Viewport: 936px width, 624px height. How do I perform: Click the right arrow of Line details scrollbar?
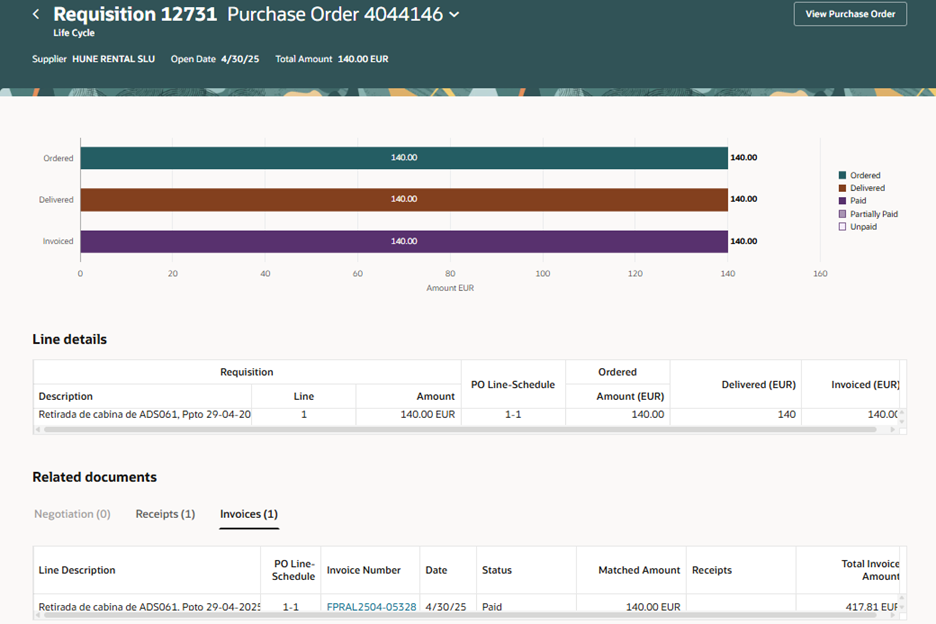[x=892, y=429]
